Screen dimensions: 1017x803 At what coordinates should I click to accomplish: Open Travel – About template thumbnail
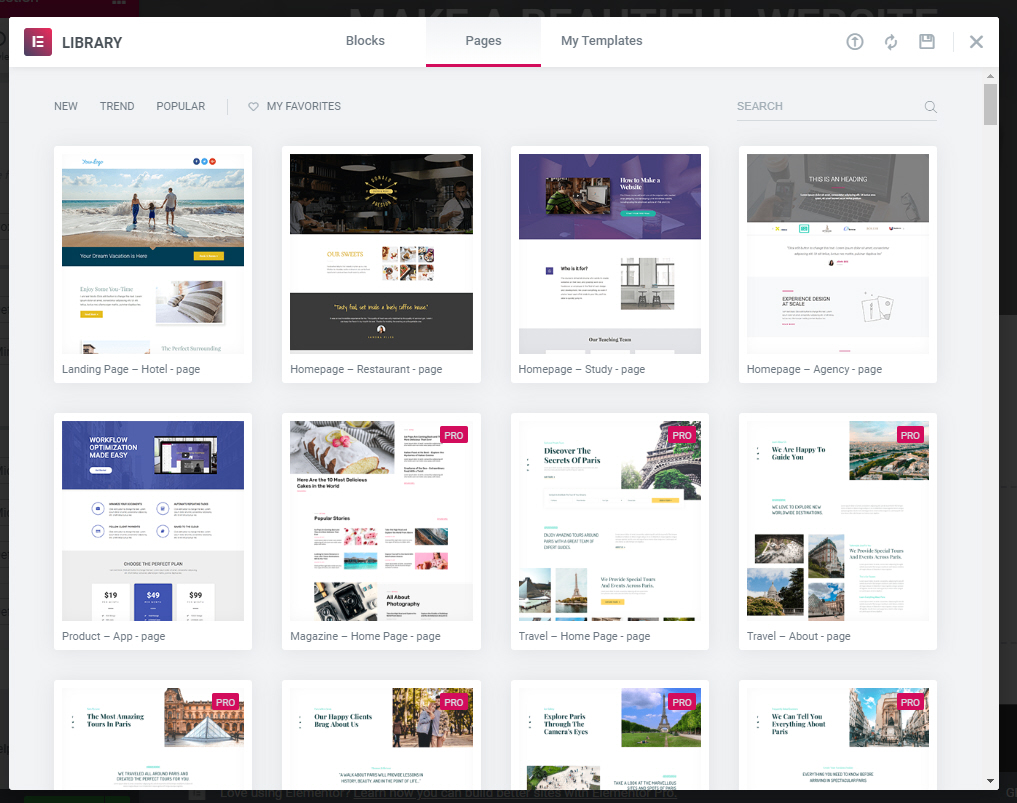coord(838,521)
